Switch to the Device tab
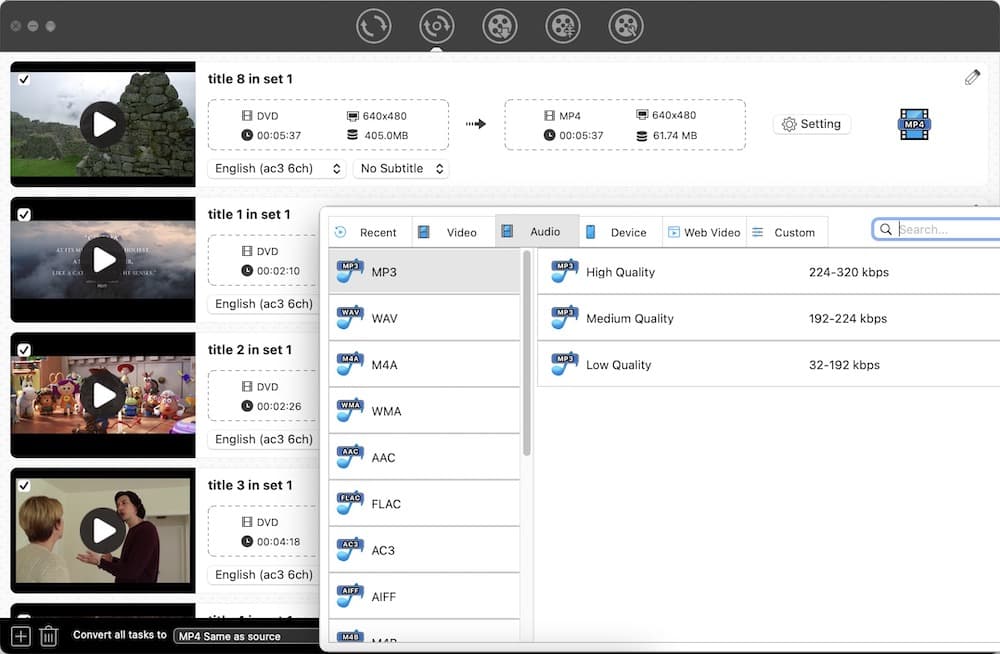The image size is (1000, 654). point(621,232)
